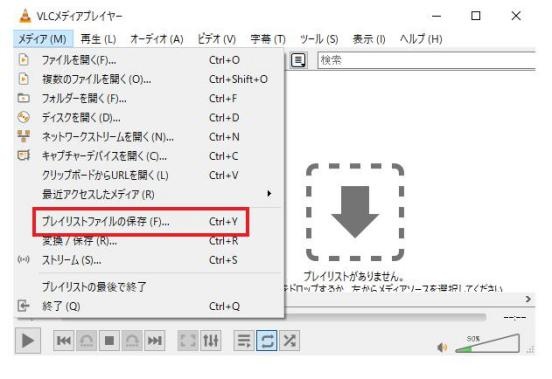
Task: Click the playlist scrollbar right arrow
Action: 528,299
